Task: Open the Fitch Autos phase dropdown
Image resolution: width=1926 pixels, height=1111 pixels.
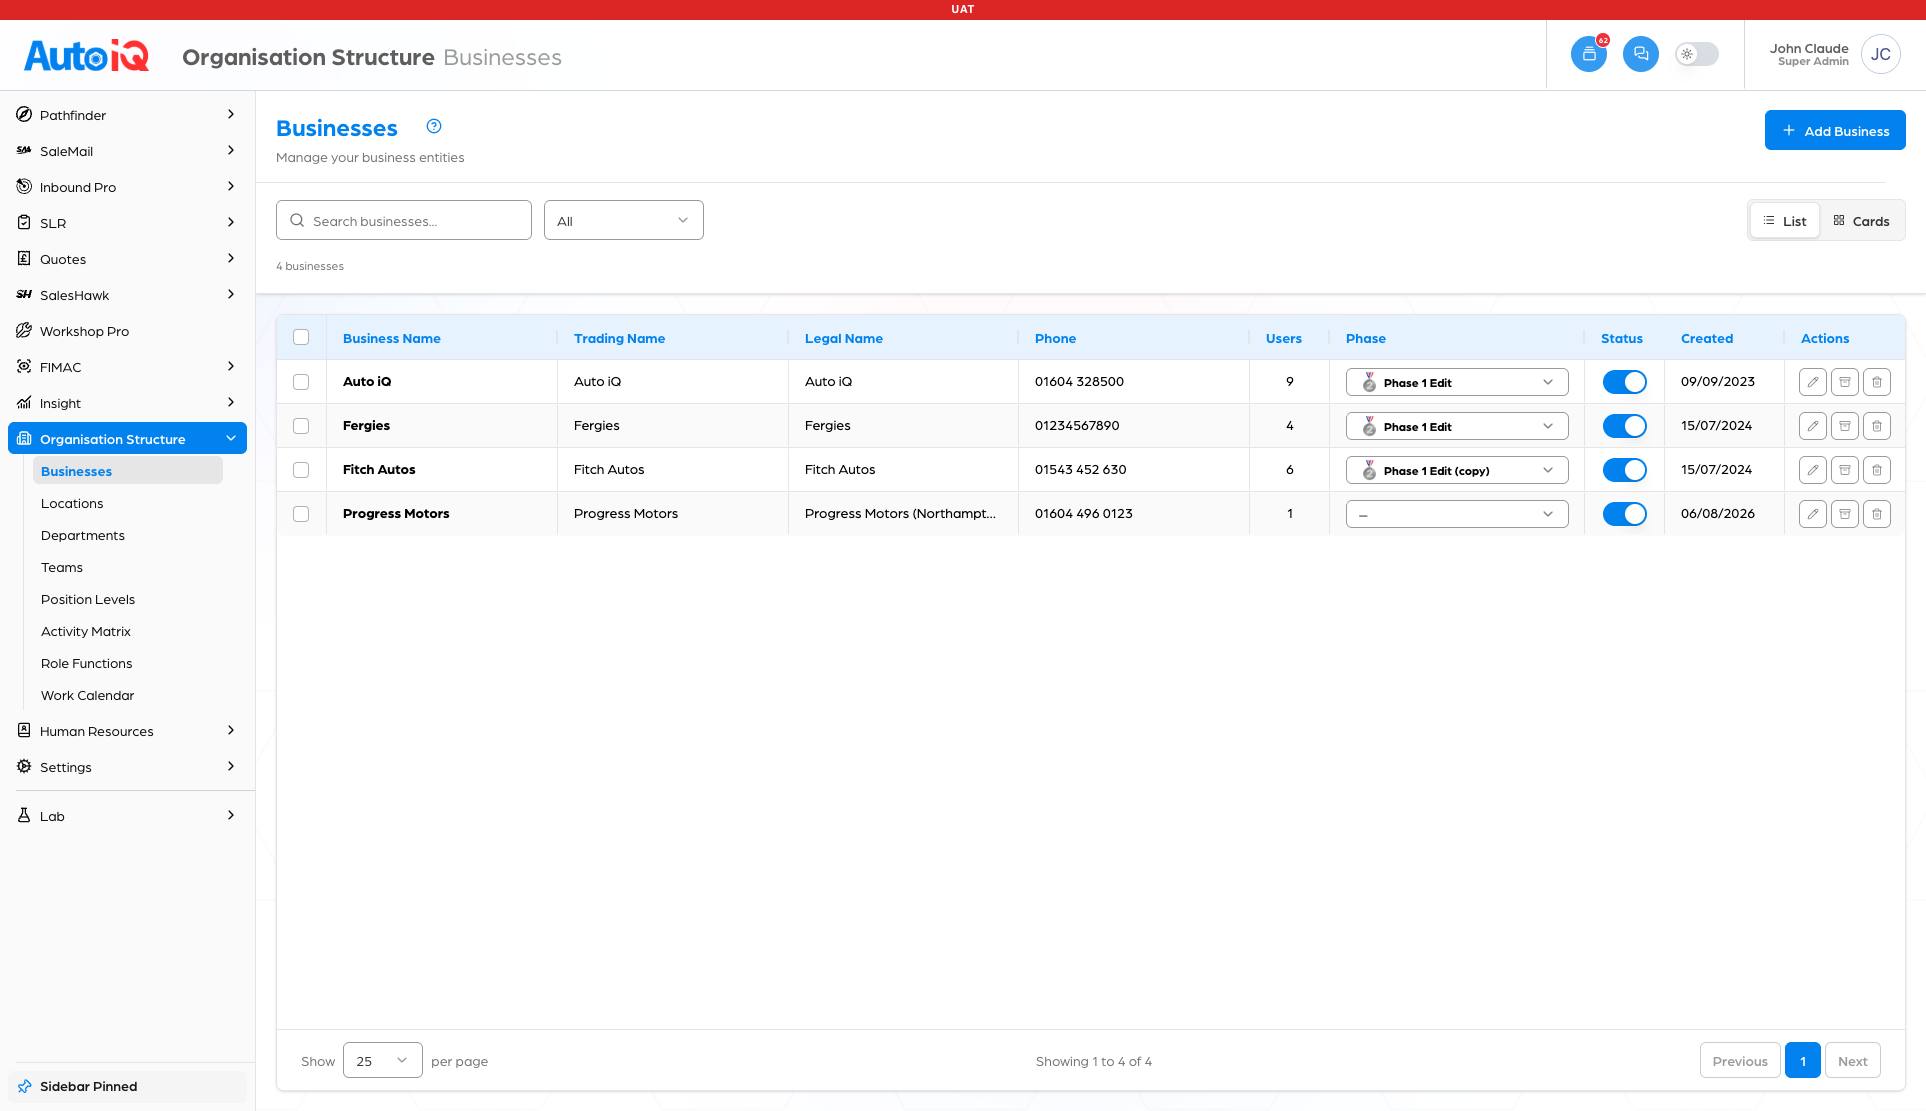Action: click(x=1457, y=470)
